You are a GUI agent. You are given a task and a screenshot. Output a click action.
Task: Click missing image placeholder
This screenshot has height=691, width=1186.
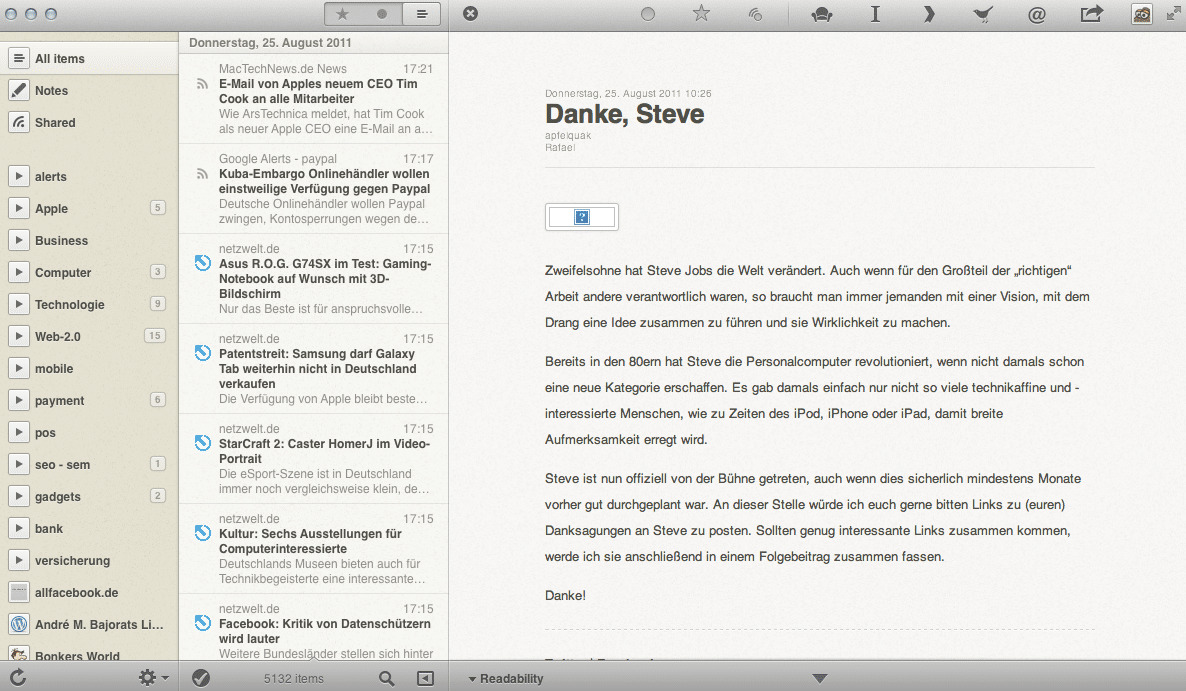click(x=582, y=217)
